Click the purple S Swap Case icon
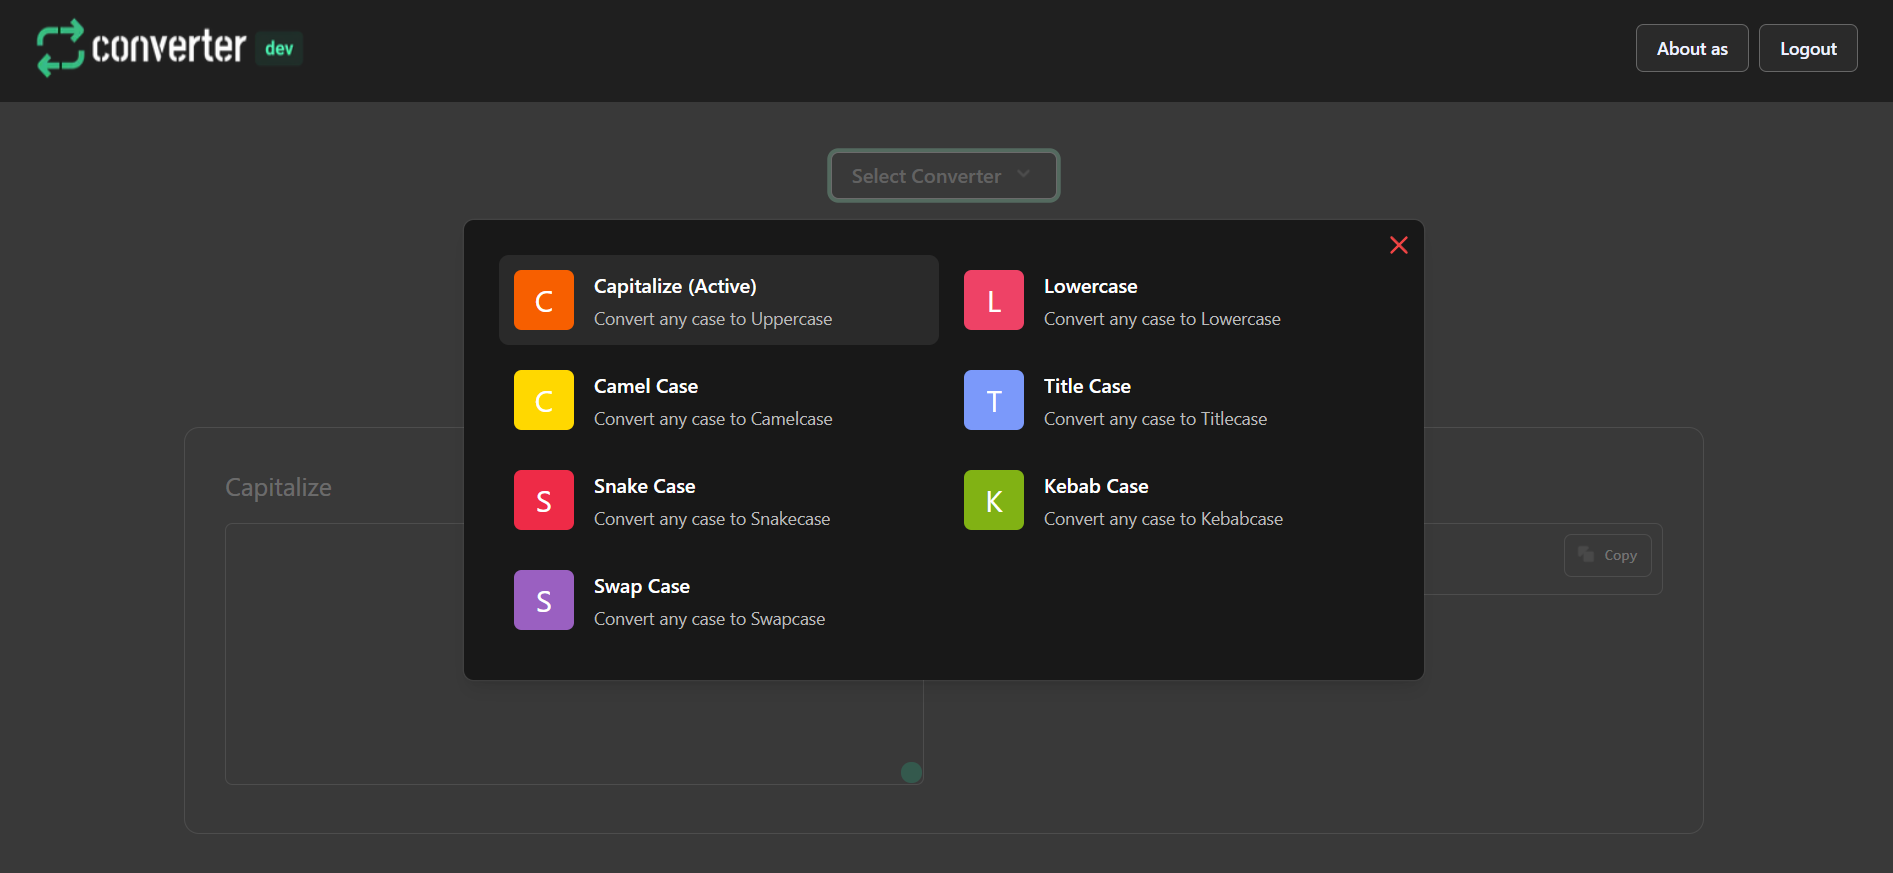This screenshot has height=873, width=1893. (544, 600)
